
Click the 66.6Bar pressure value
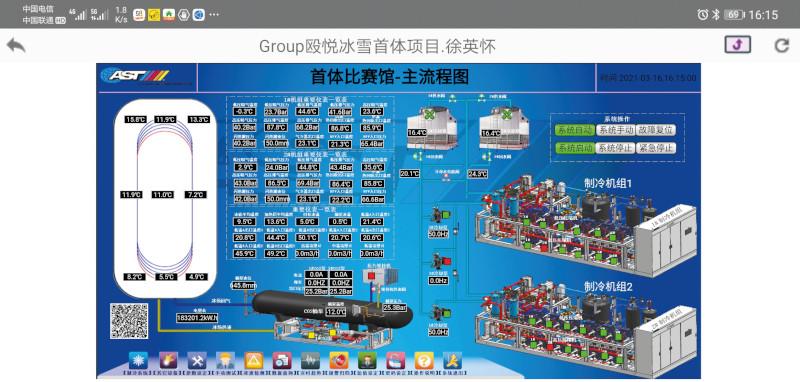click(372, 199)
